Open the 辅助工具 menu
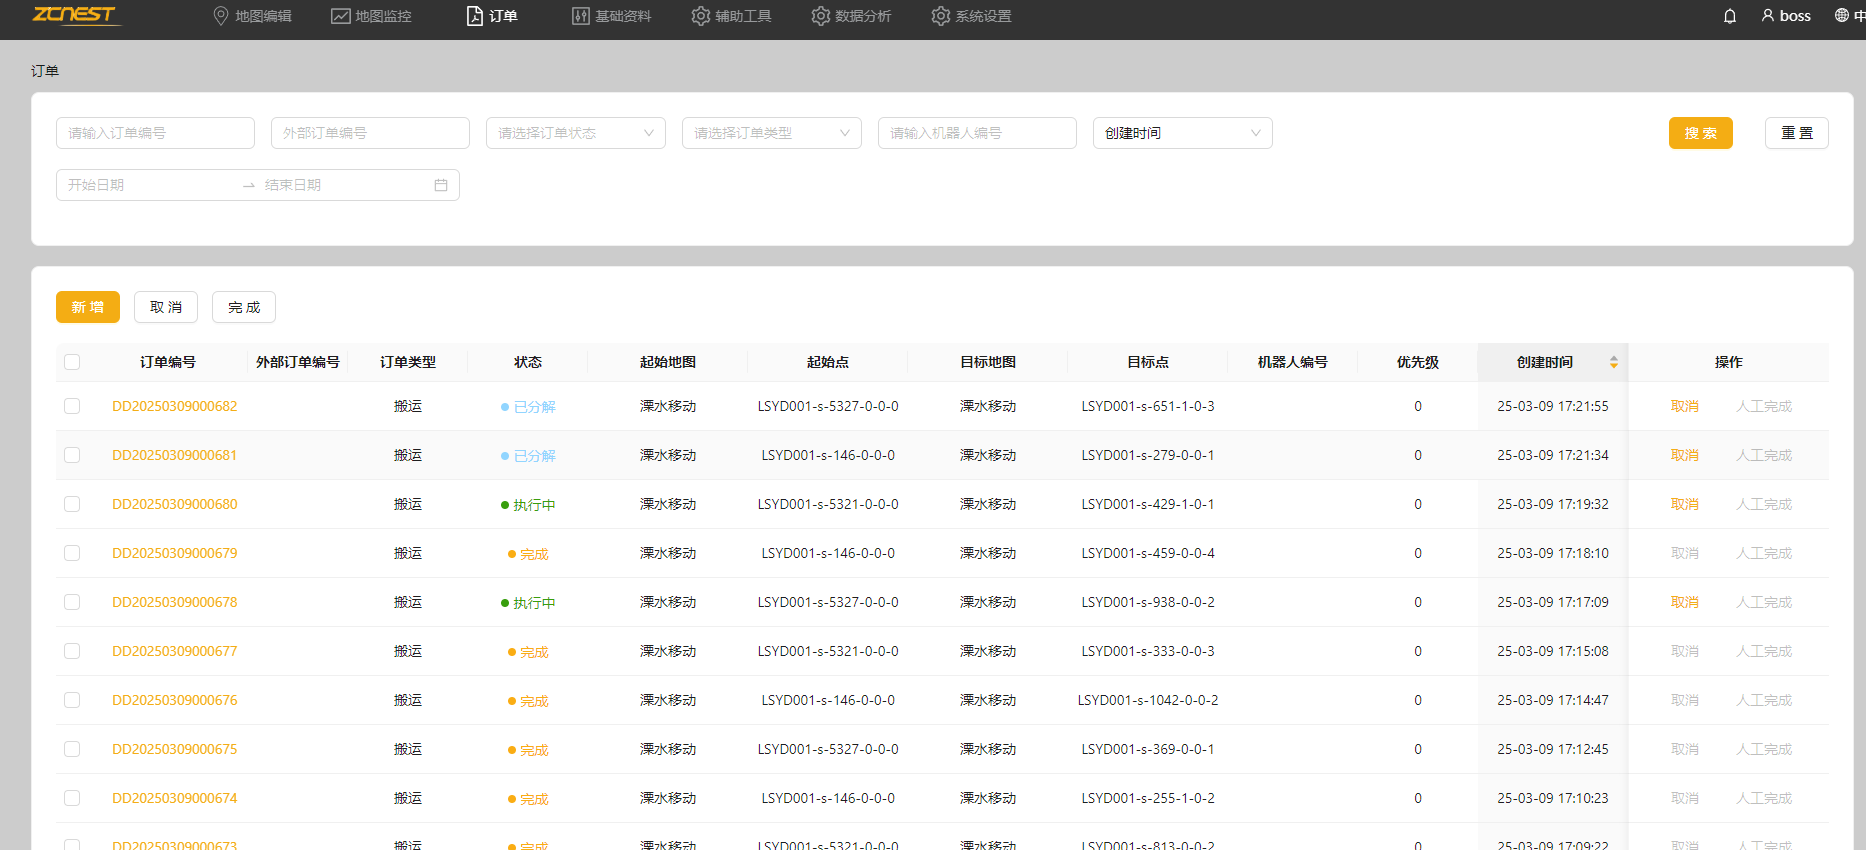 coord(732,16)
